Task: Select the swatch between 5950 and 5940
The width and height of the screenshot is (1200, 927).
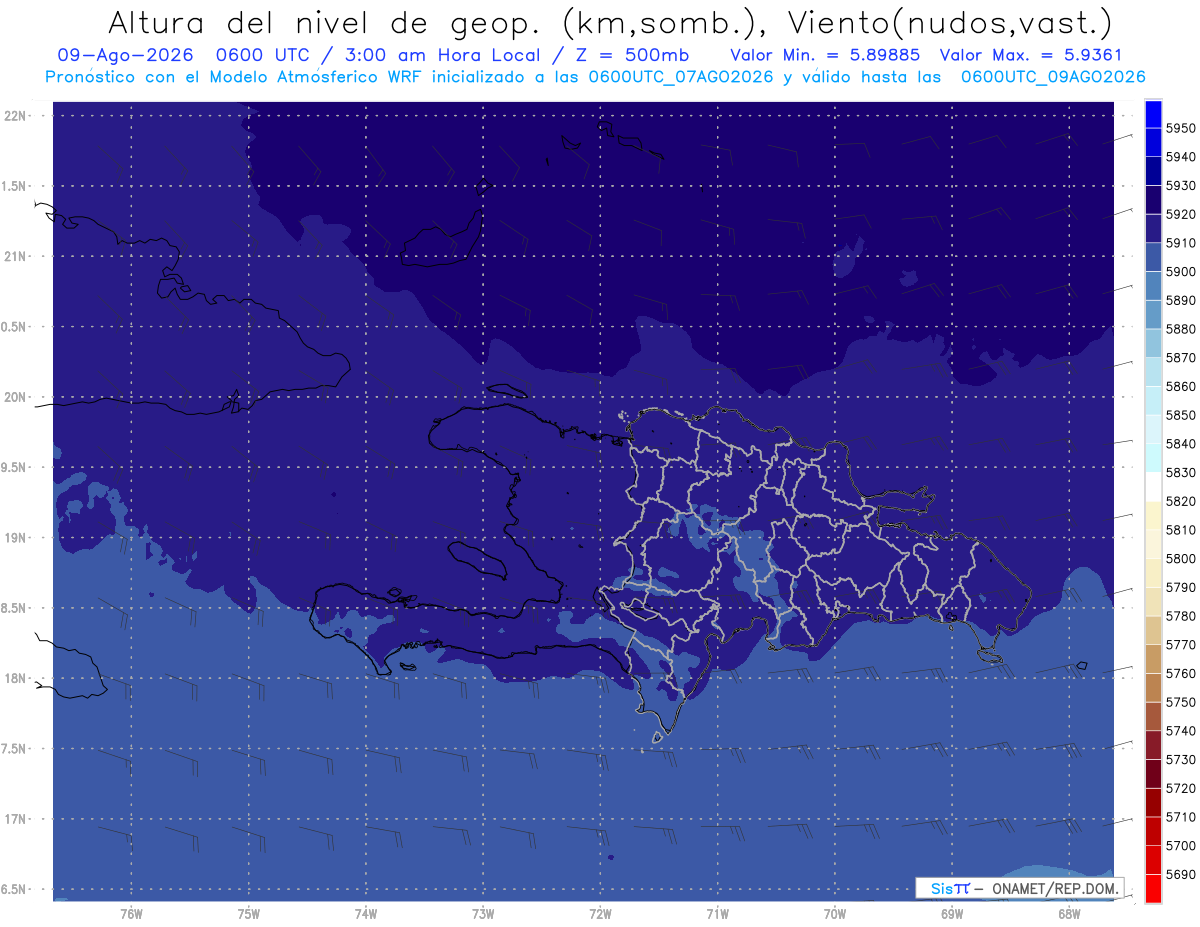Action: tap(1153, 142)
